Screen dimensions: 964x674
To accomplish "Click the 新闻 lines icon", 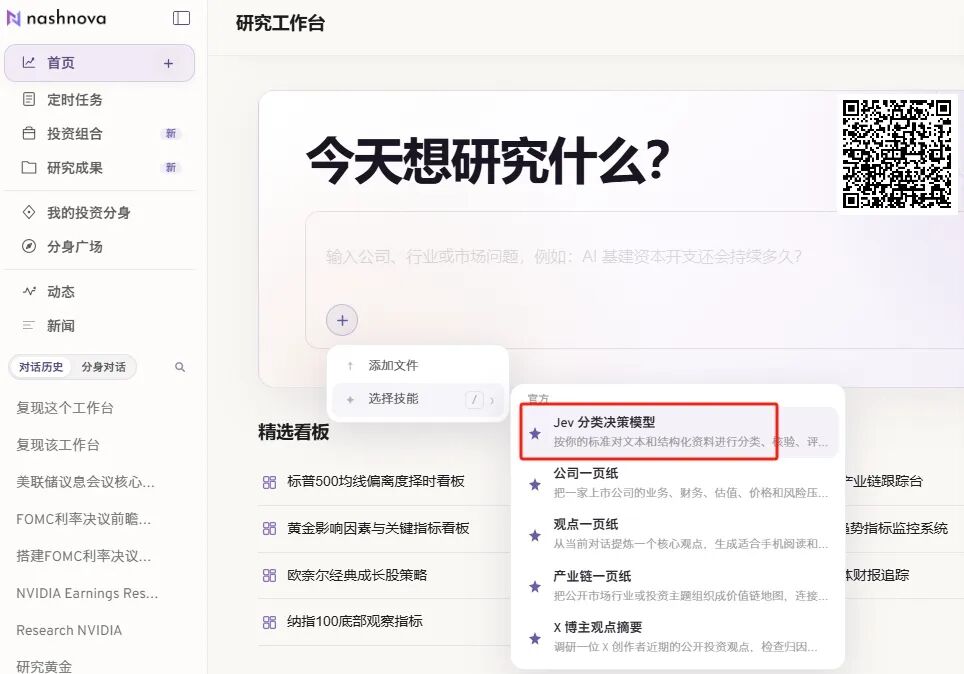I will (29, 325).
